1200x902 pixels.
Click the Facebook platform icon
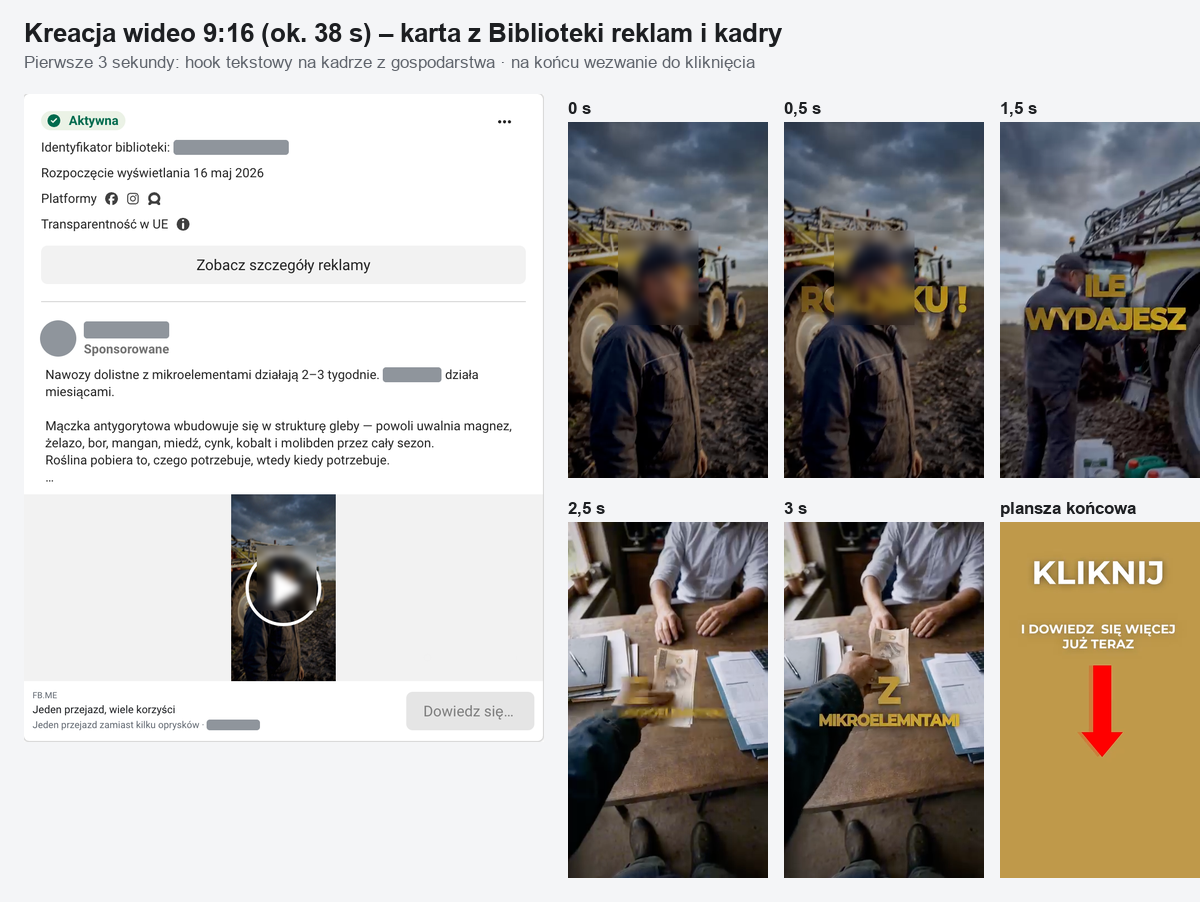(x=112, y=199)
